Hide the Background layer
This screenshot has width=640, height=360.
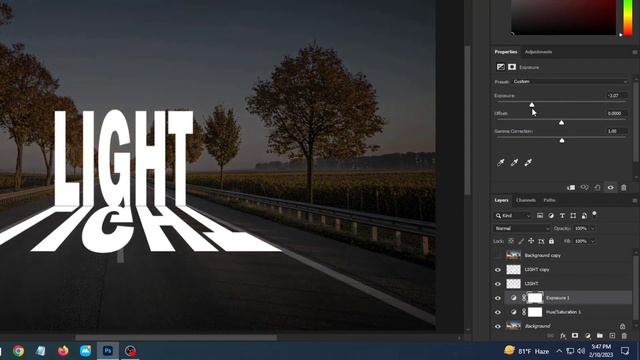click(x=498, y=326)
